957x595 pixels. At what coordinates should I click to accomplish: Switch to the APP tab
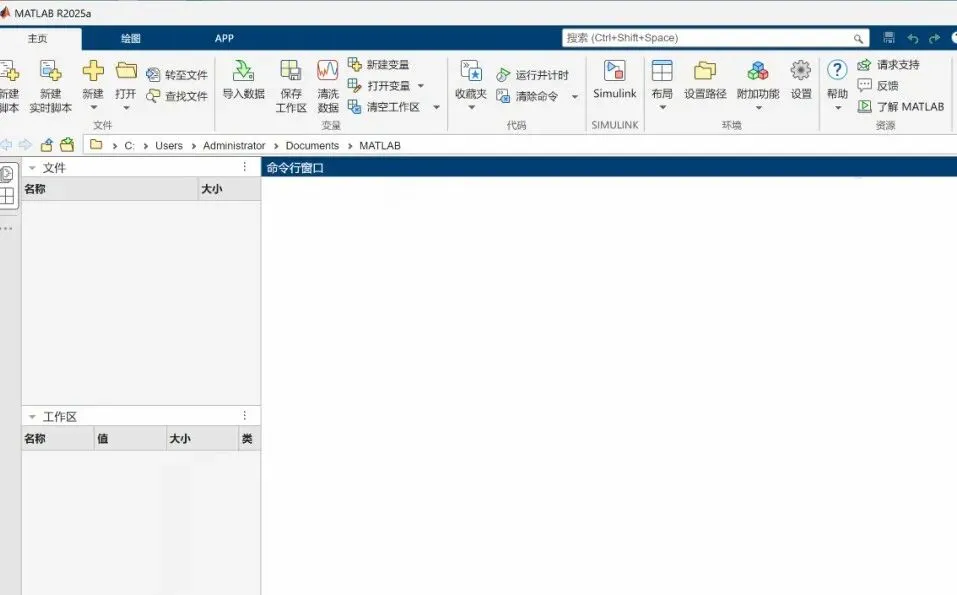pos(224,38)
